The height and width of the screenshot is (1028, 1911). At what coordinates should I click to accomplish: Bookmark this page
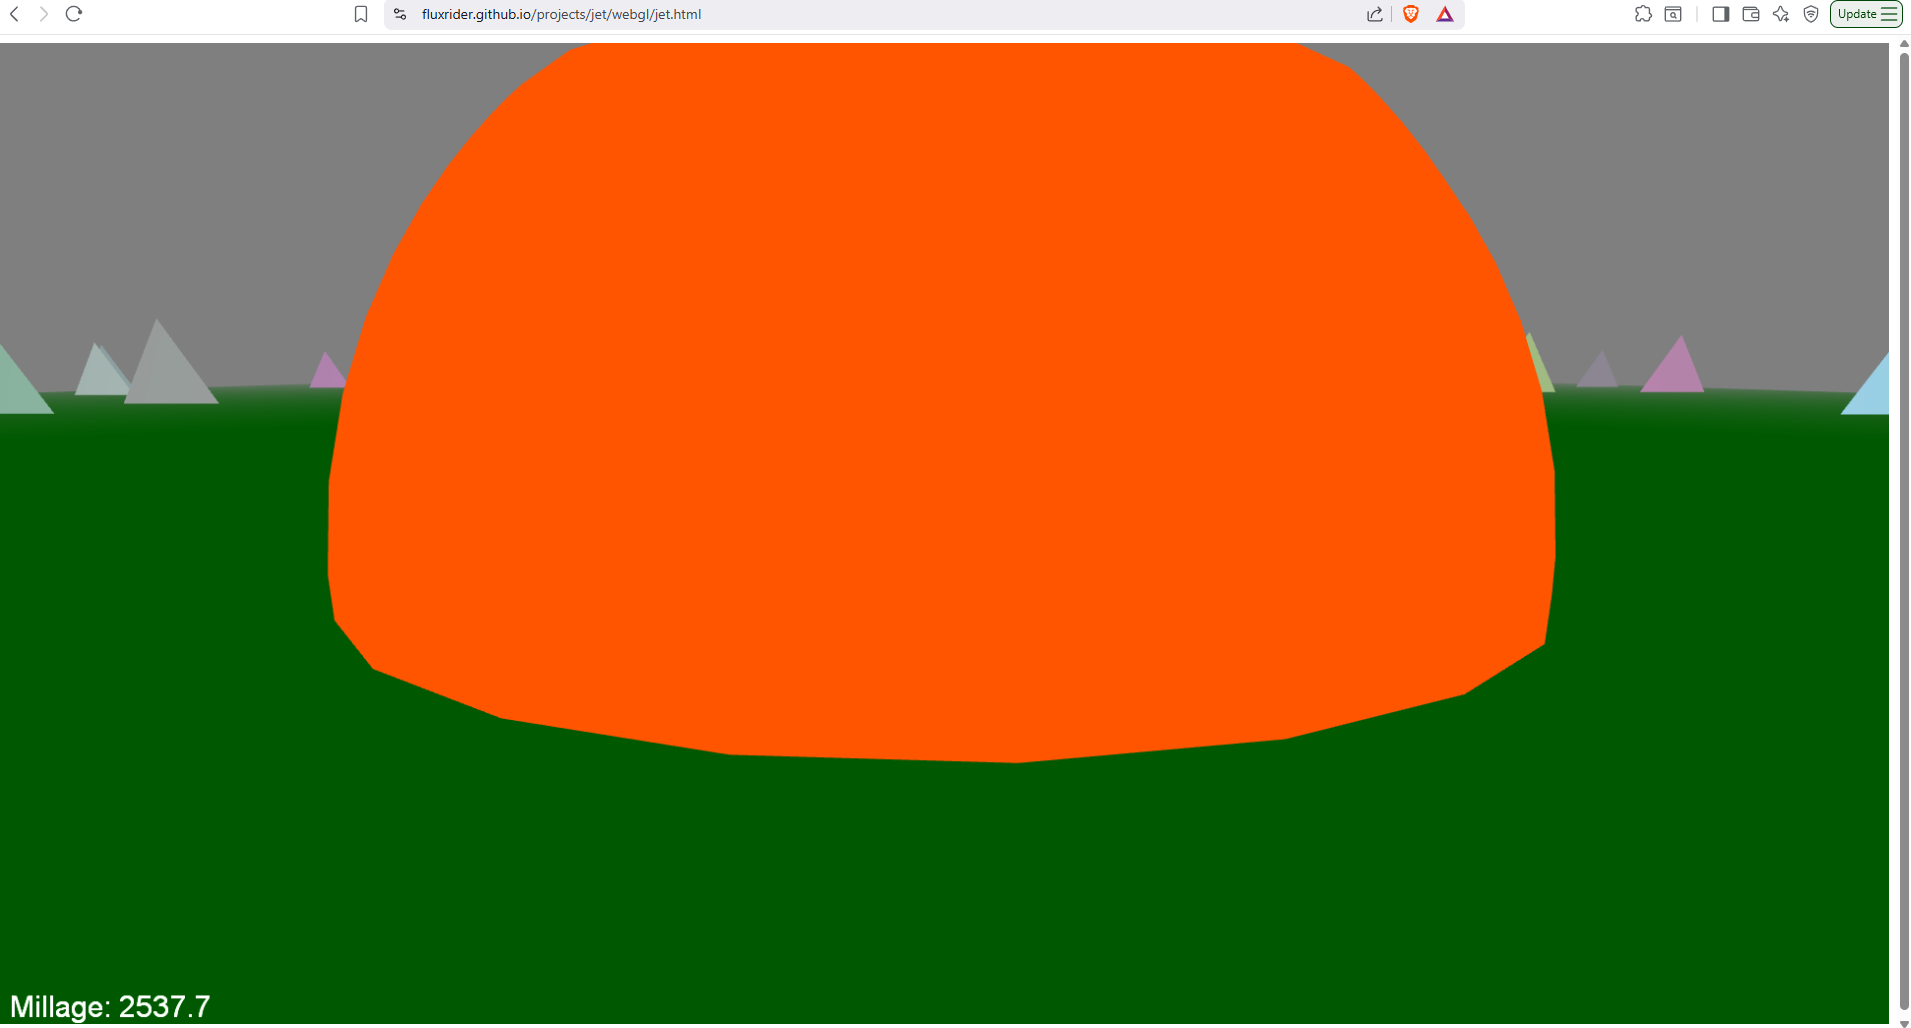click(x=361, y=14)
